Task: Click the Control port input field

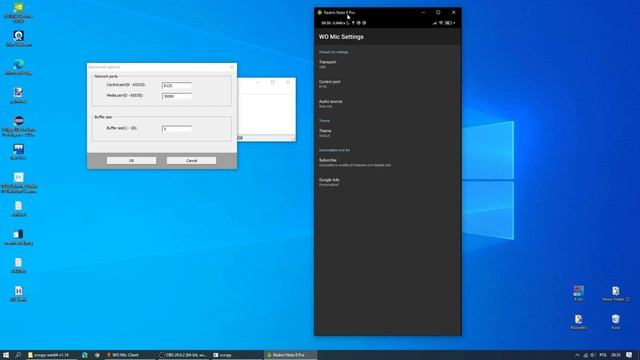Action: pyautogui.click(x=177, y=85)
